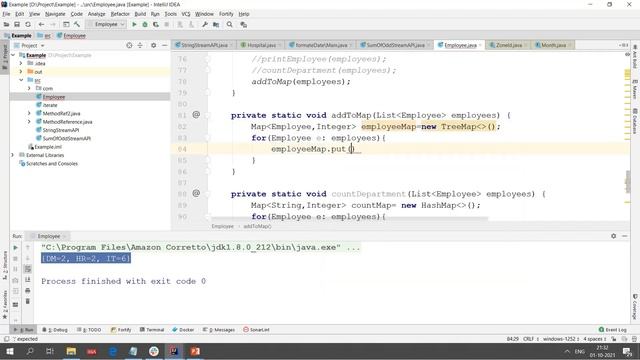Click the green Run button in toolbar
This screenshot has height=360, width=640.
[134, 24]
